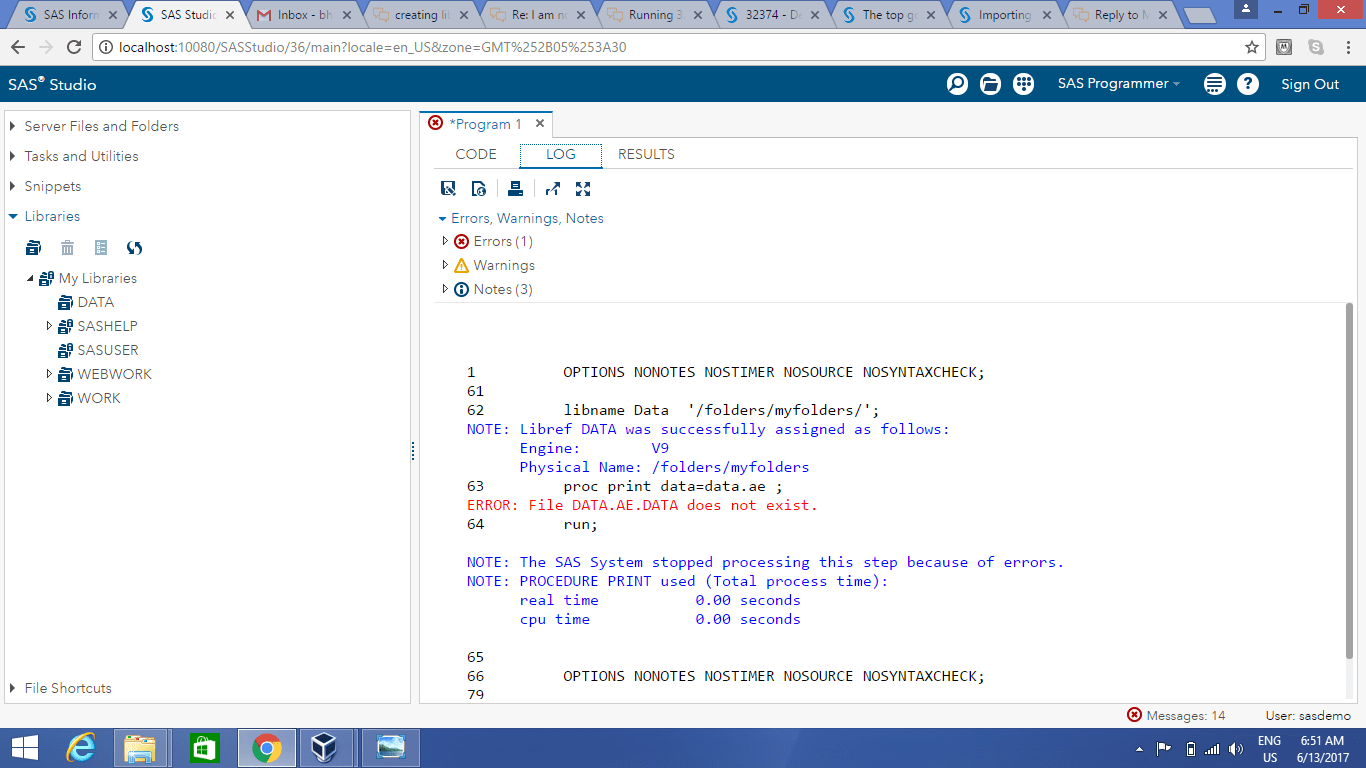Viewport: 1366px width, 768px height.
Task: Create a new library
Action: 33,248
